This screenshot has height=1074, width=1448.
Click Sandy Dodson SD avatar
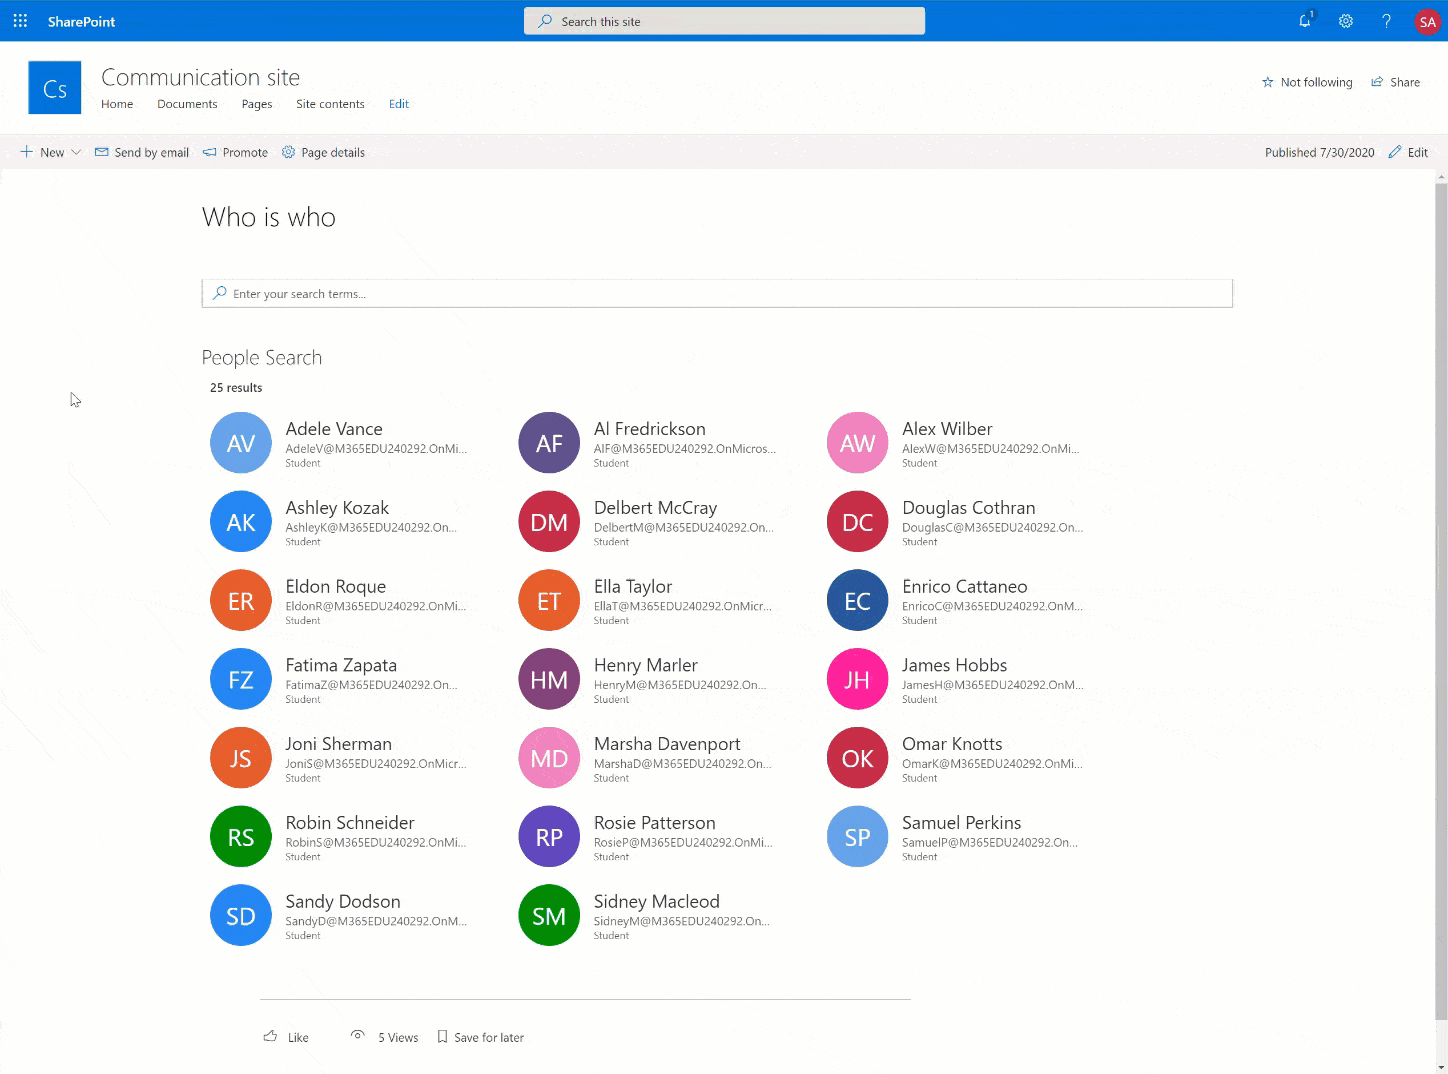(x=241, y=915)
